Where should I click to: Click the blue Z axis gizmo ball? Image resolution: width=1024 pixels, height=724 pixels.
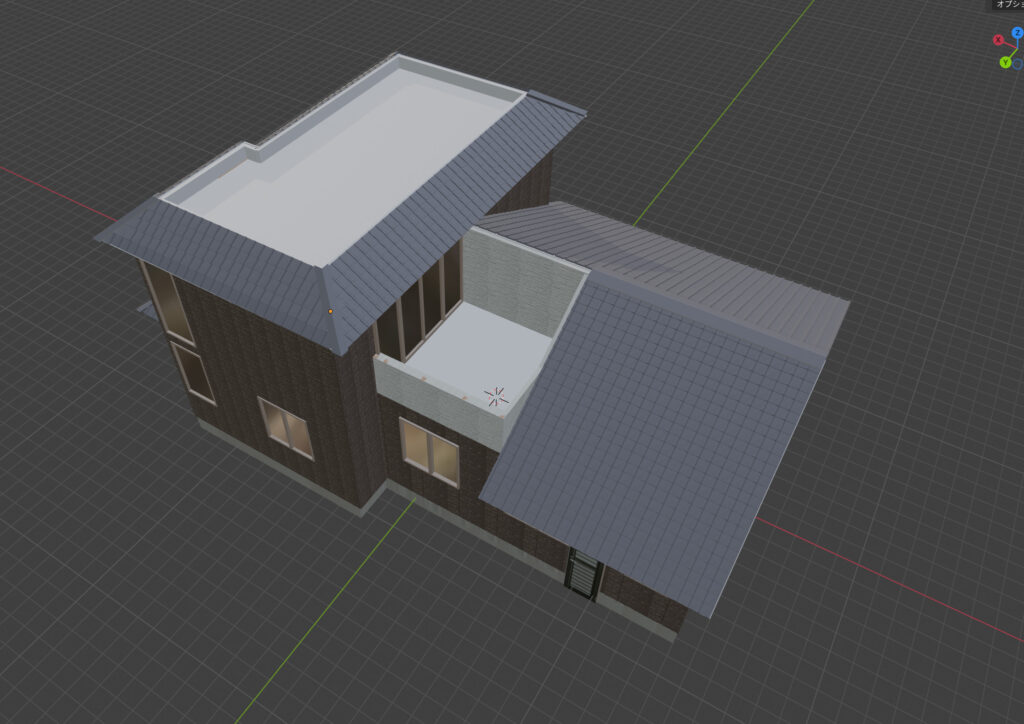1017,33
